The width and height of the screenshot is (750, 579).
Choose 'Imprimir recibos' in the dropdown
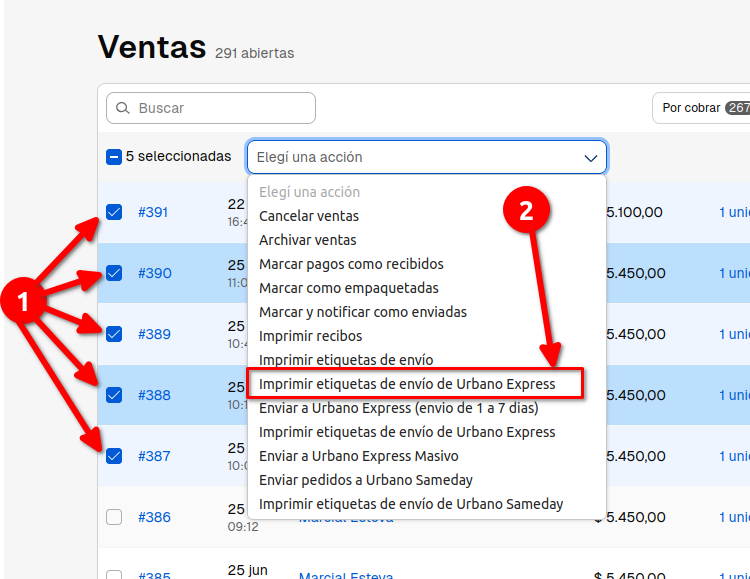coord(311,336)
